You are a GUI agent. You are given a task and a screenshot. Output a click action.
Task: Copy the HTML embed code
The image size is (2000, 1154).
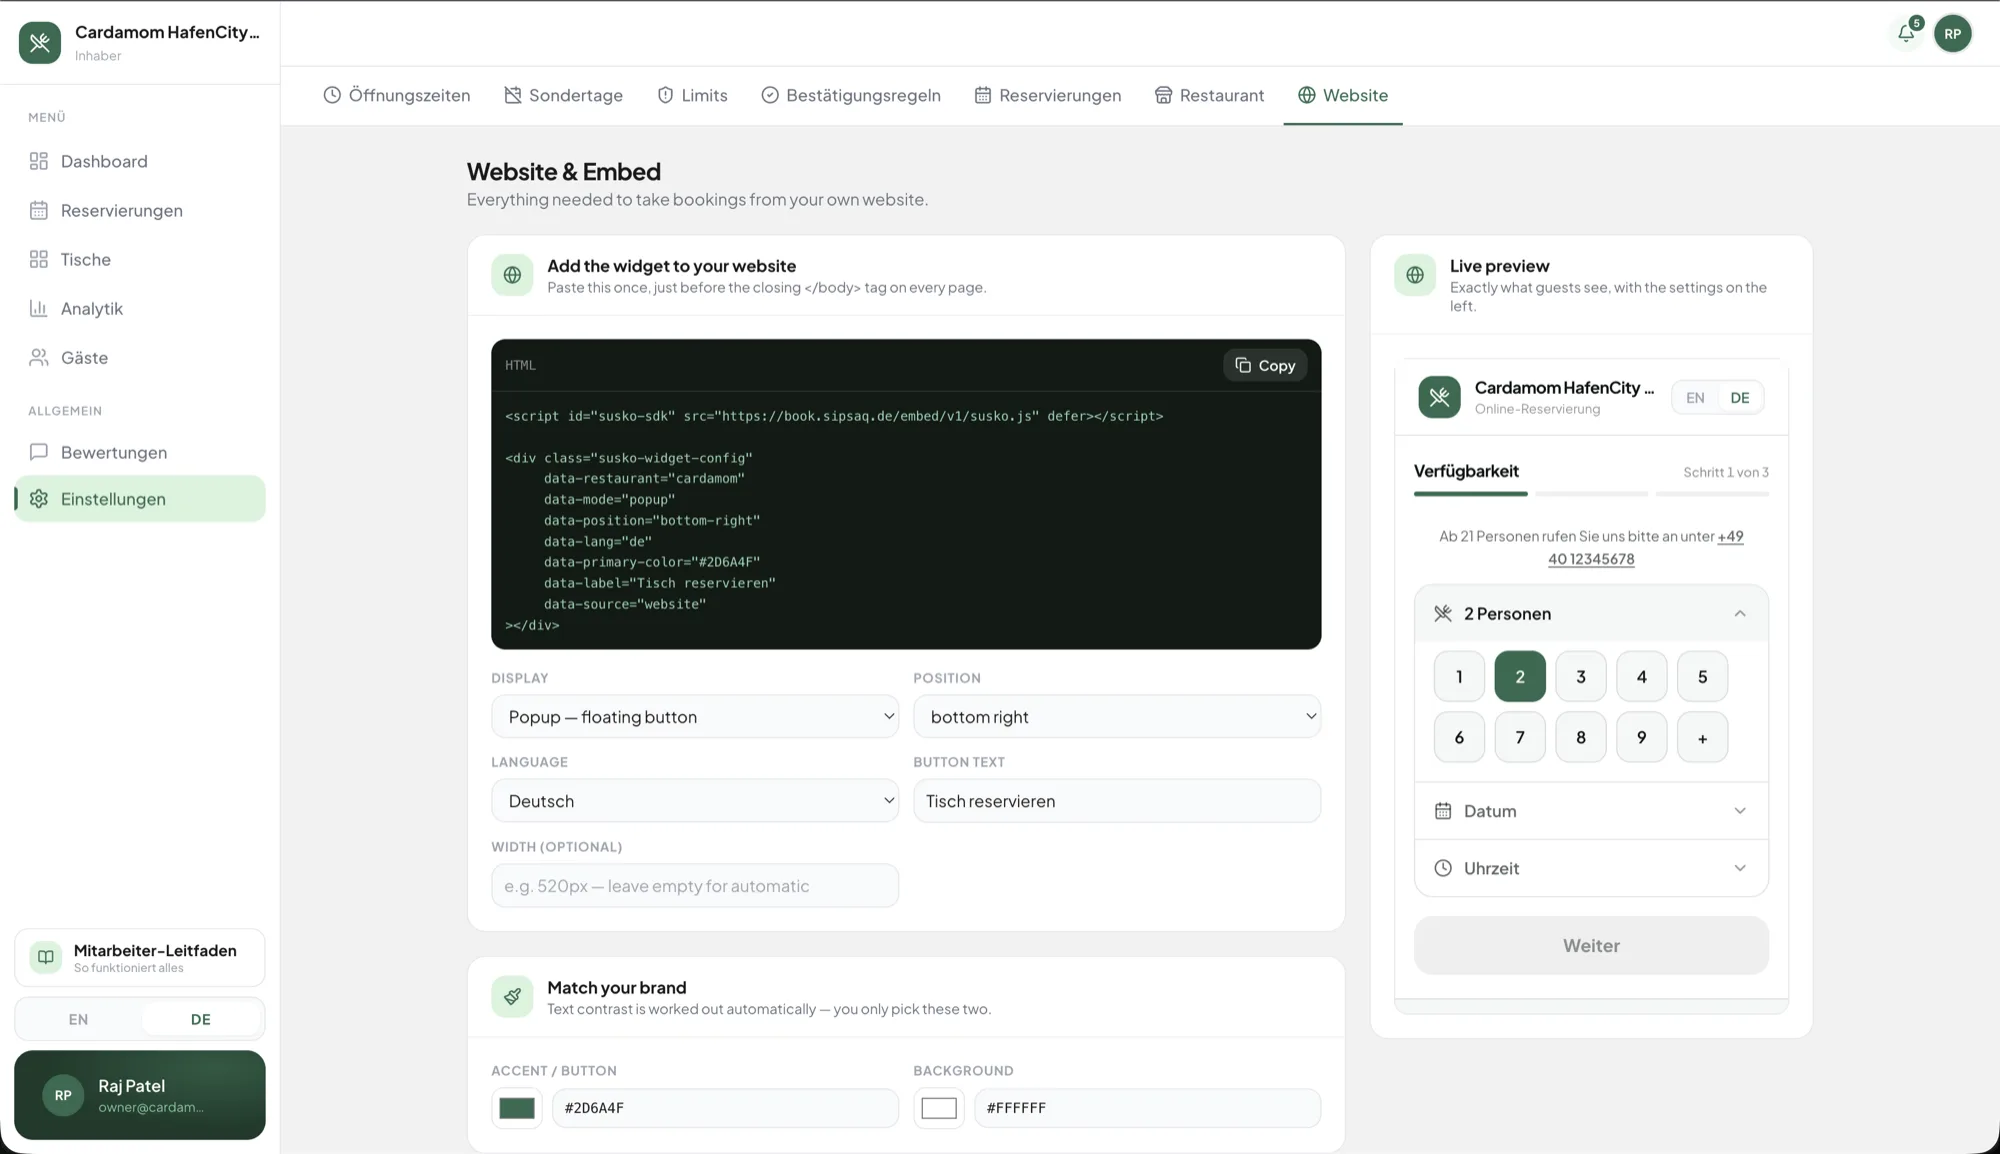point(1265,365)
